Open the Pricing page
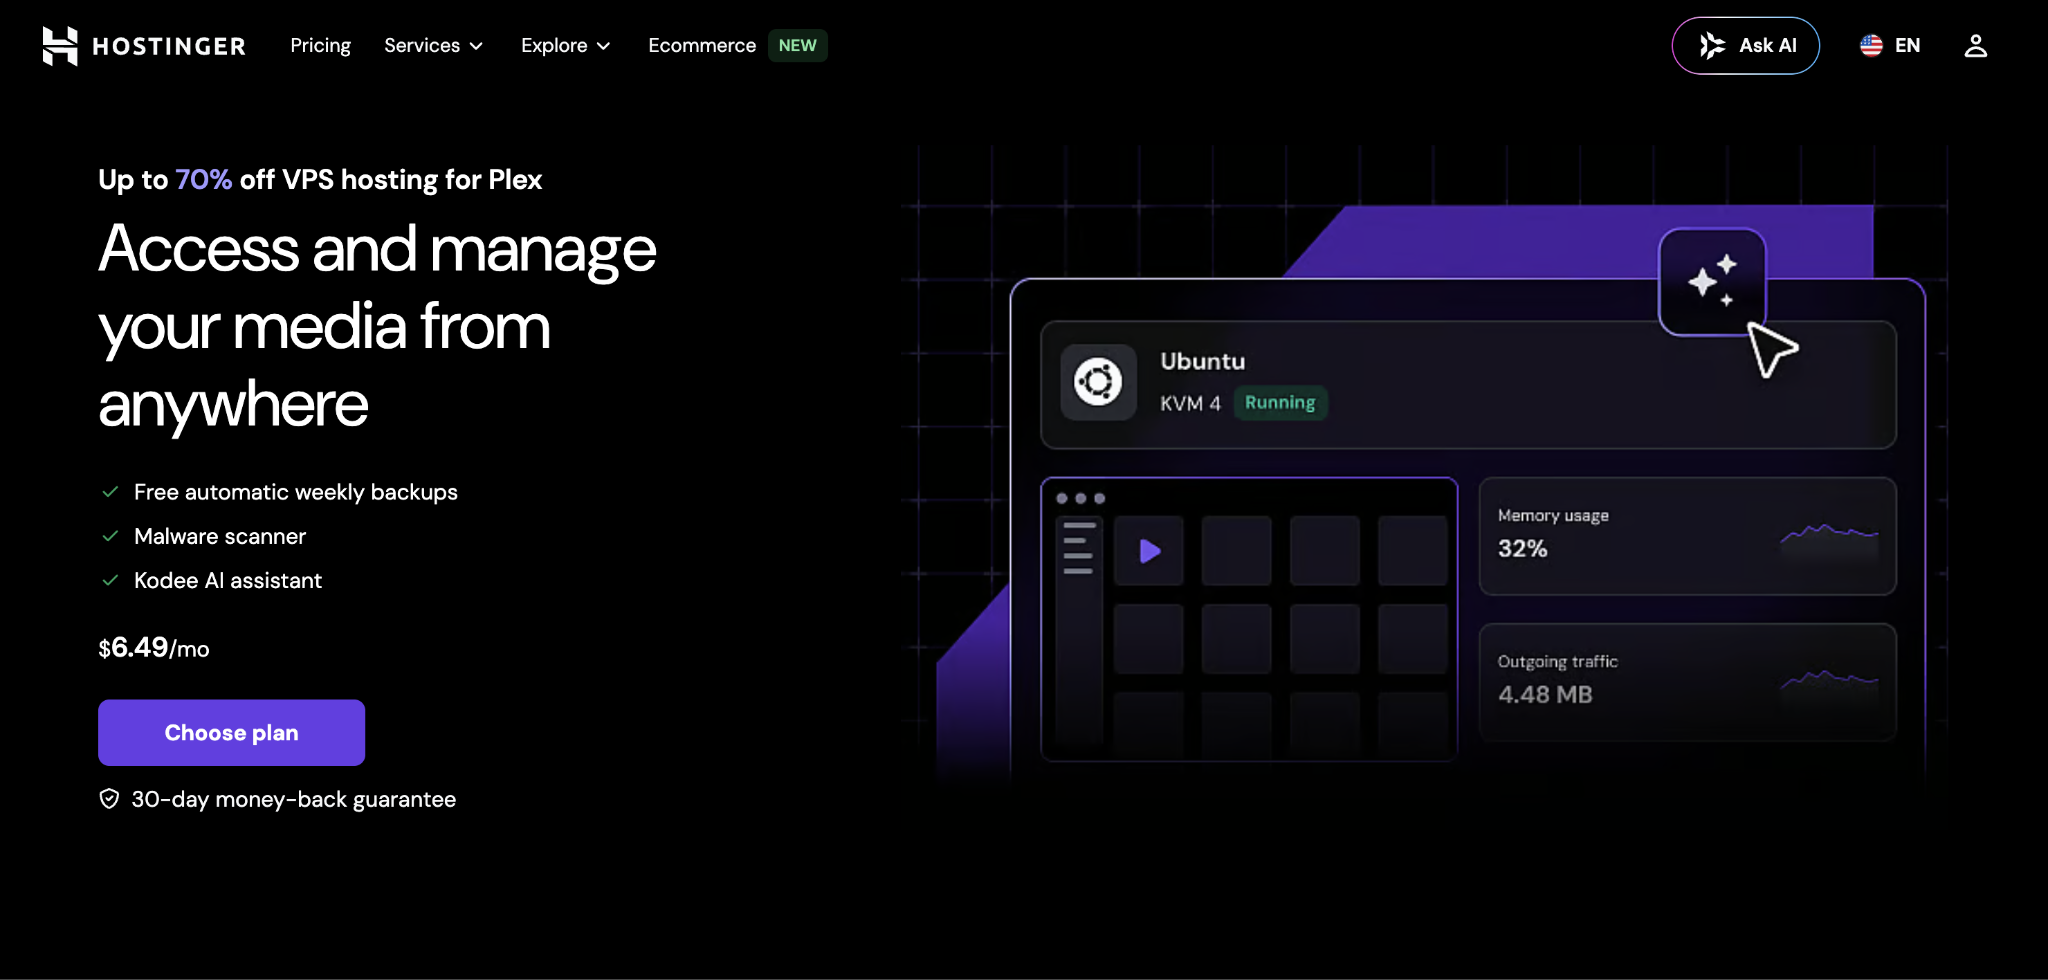 coord(320,45)
